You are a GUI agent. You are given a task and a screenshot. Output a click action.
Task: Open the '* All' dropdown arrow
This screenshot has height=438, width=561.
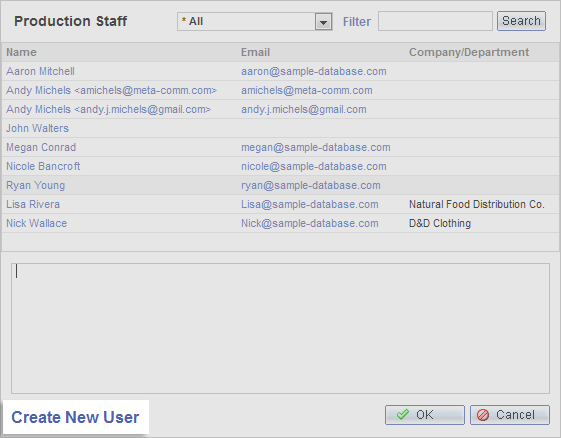[323, 22]
